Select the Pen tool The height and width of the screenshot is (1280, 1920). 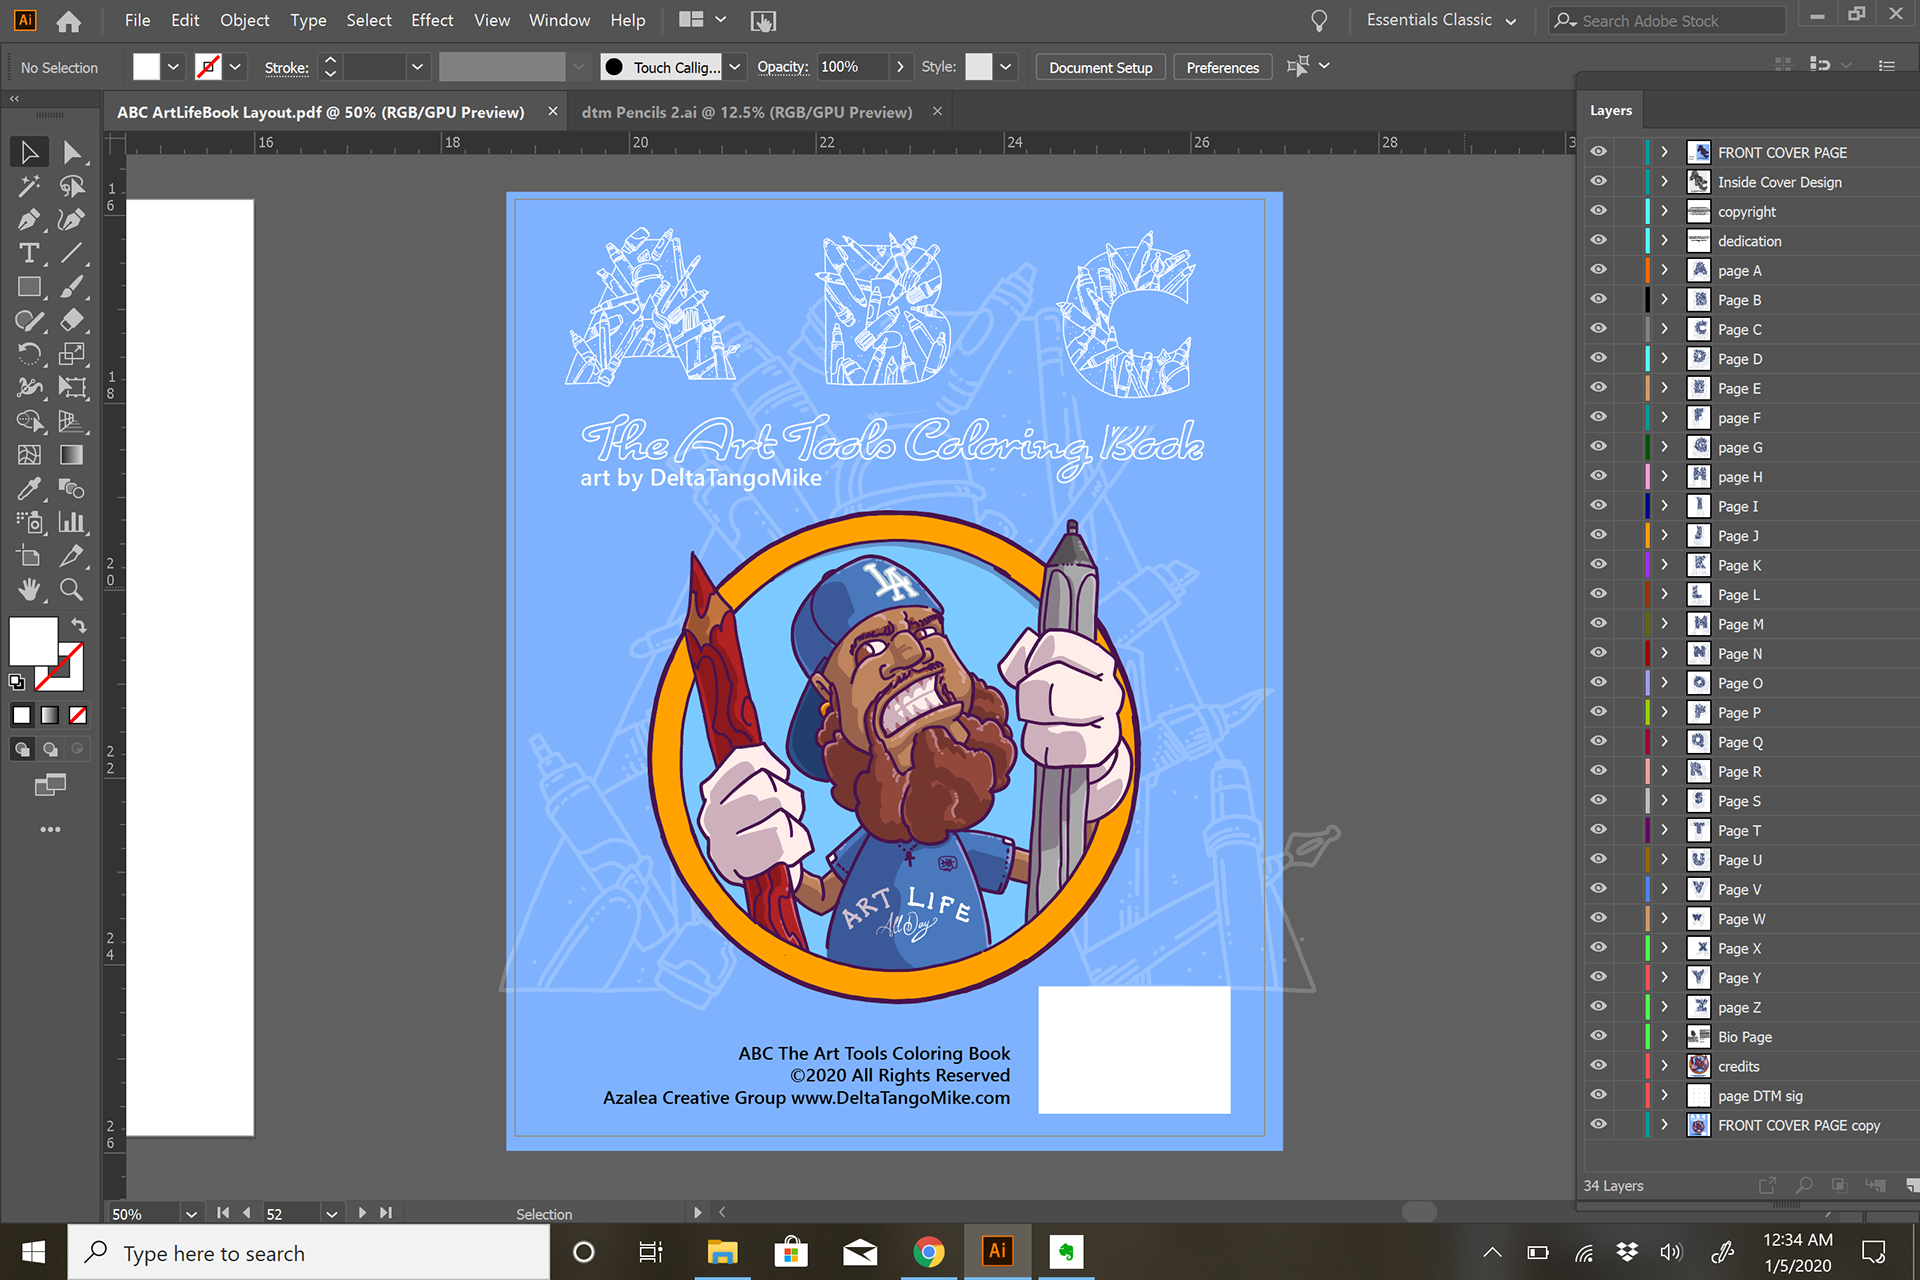coord(29,219)
